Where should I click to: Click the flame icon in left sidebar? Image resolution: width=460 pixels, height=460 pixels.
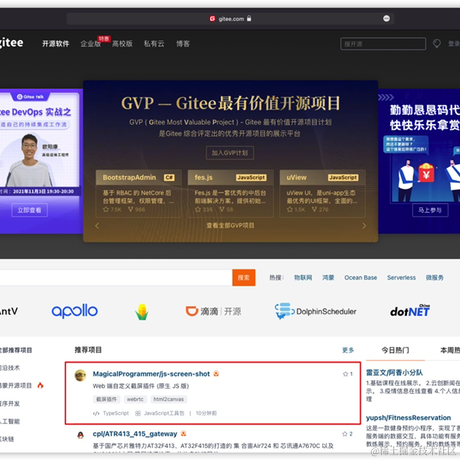pyautogui.click(x=40, y=385)
